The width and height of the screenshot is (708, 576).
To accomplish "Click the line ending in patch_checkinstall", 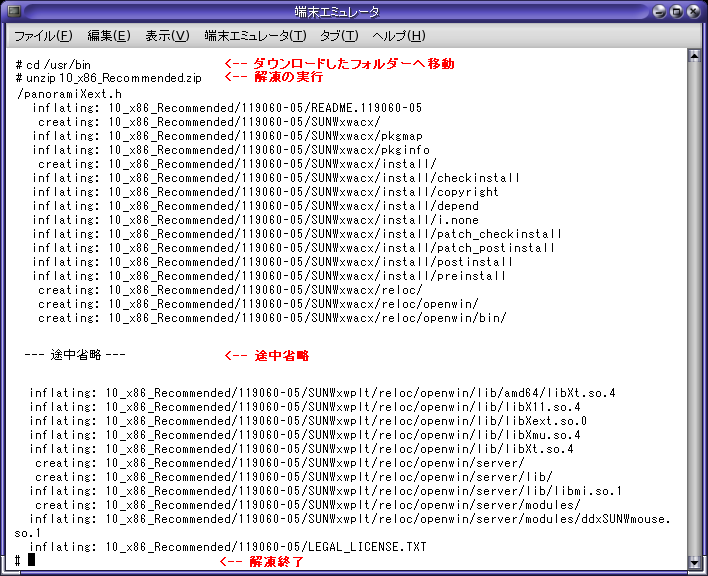I will 297,234.
